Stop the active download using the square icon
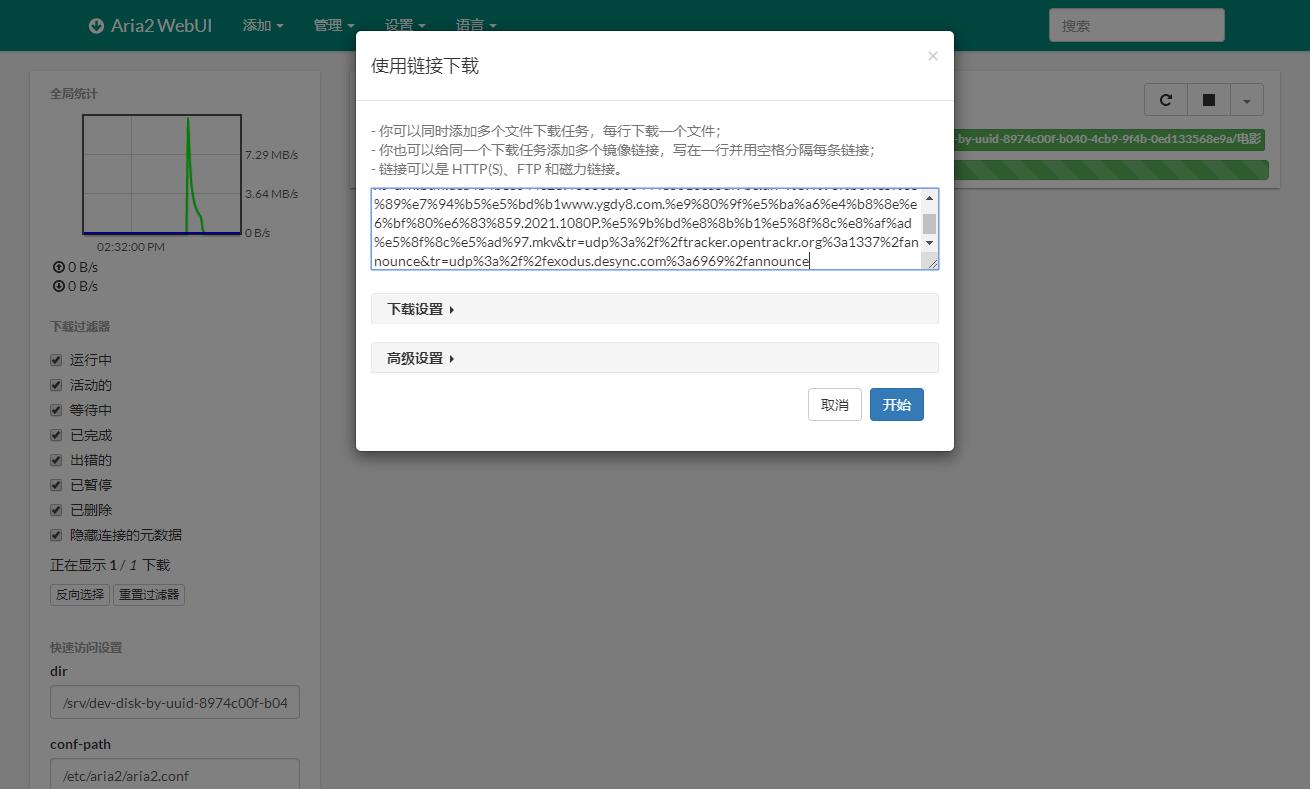The width and height of the screenshot is (1310, 789). click(1208, 99)
